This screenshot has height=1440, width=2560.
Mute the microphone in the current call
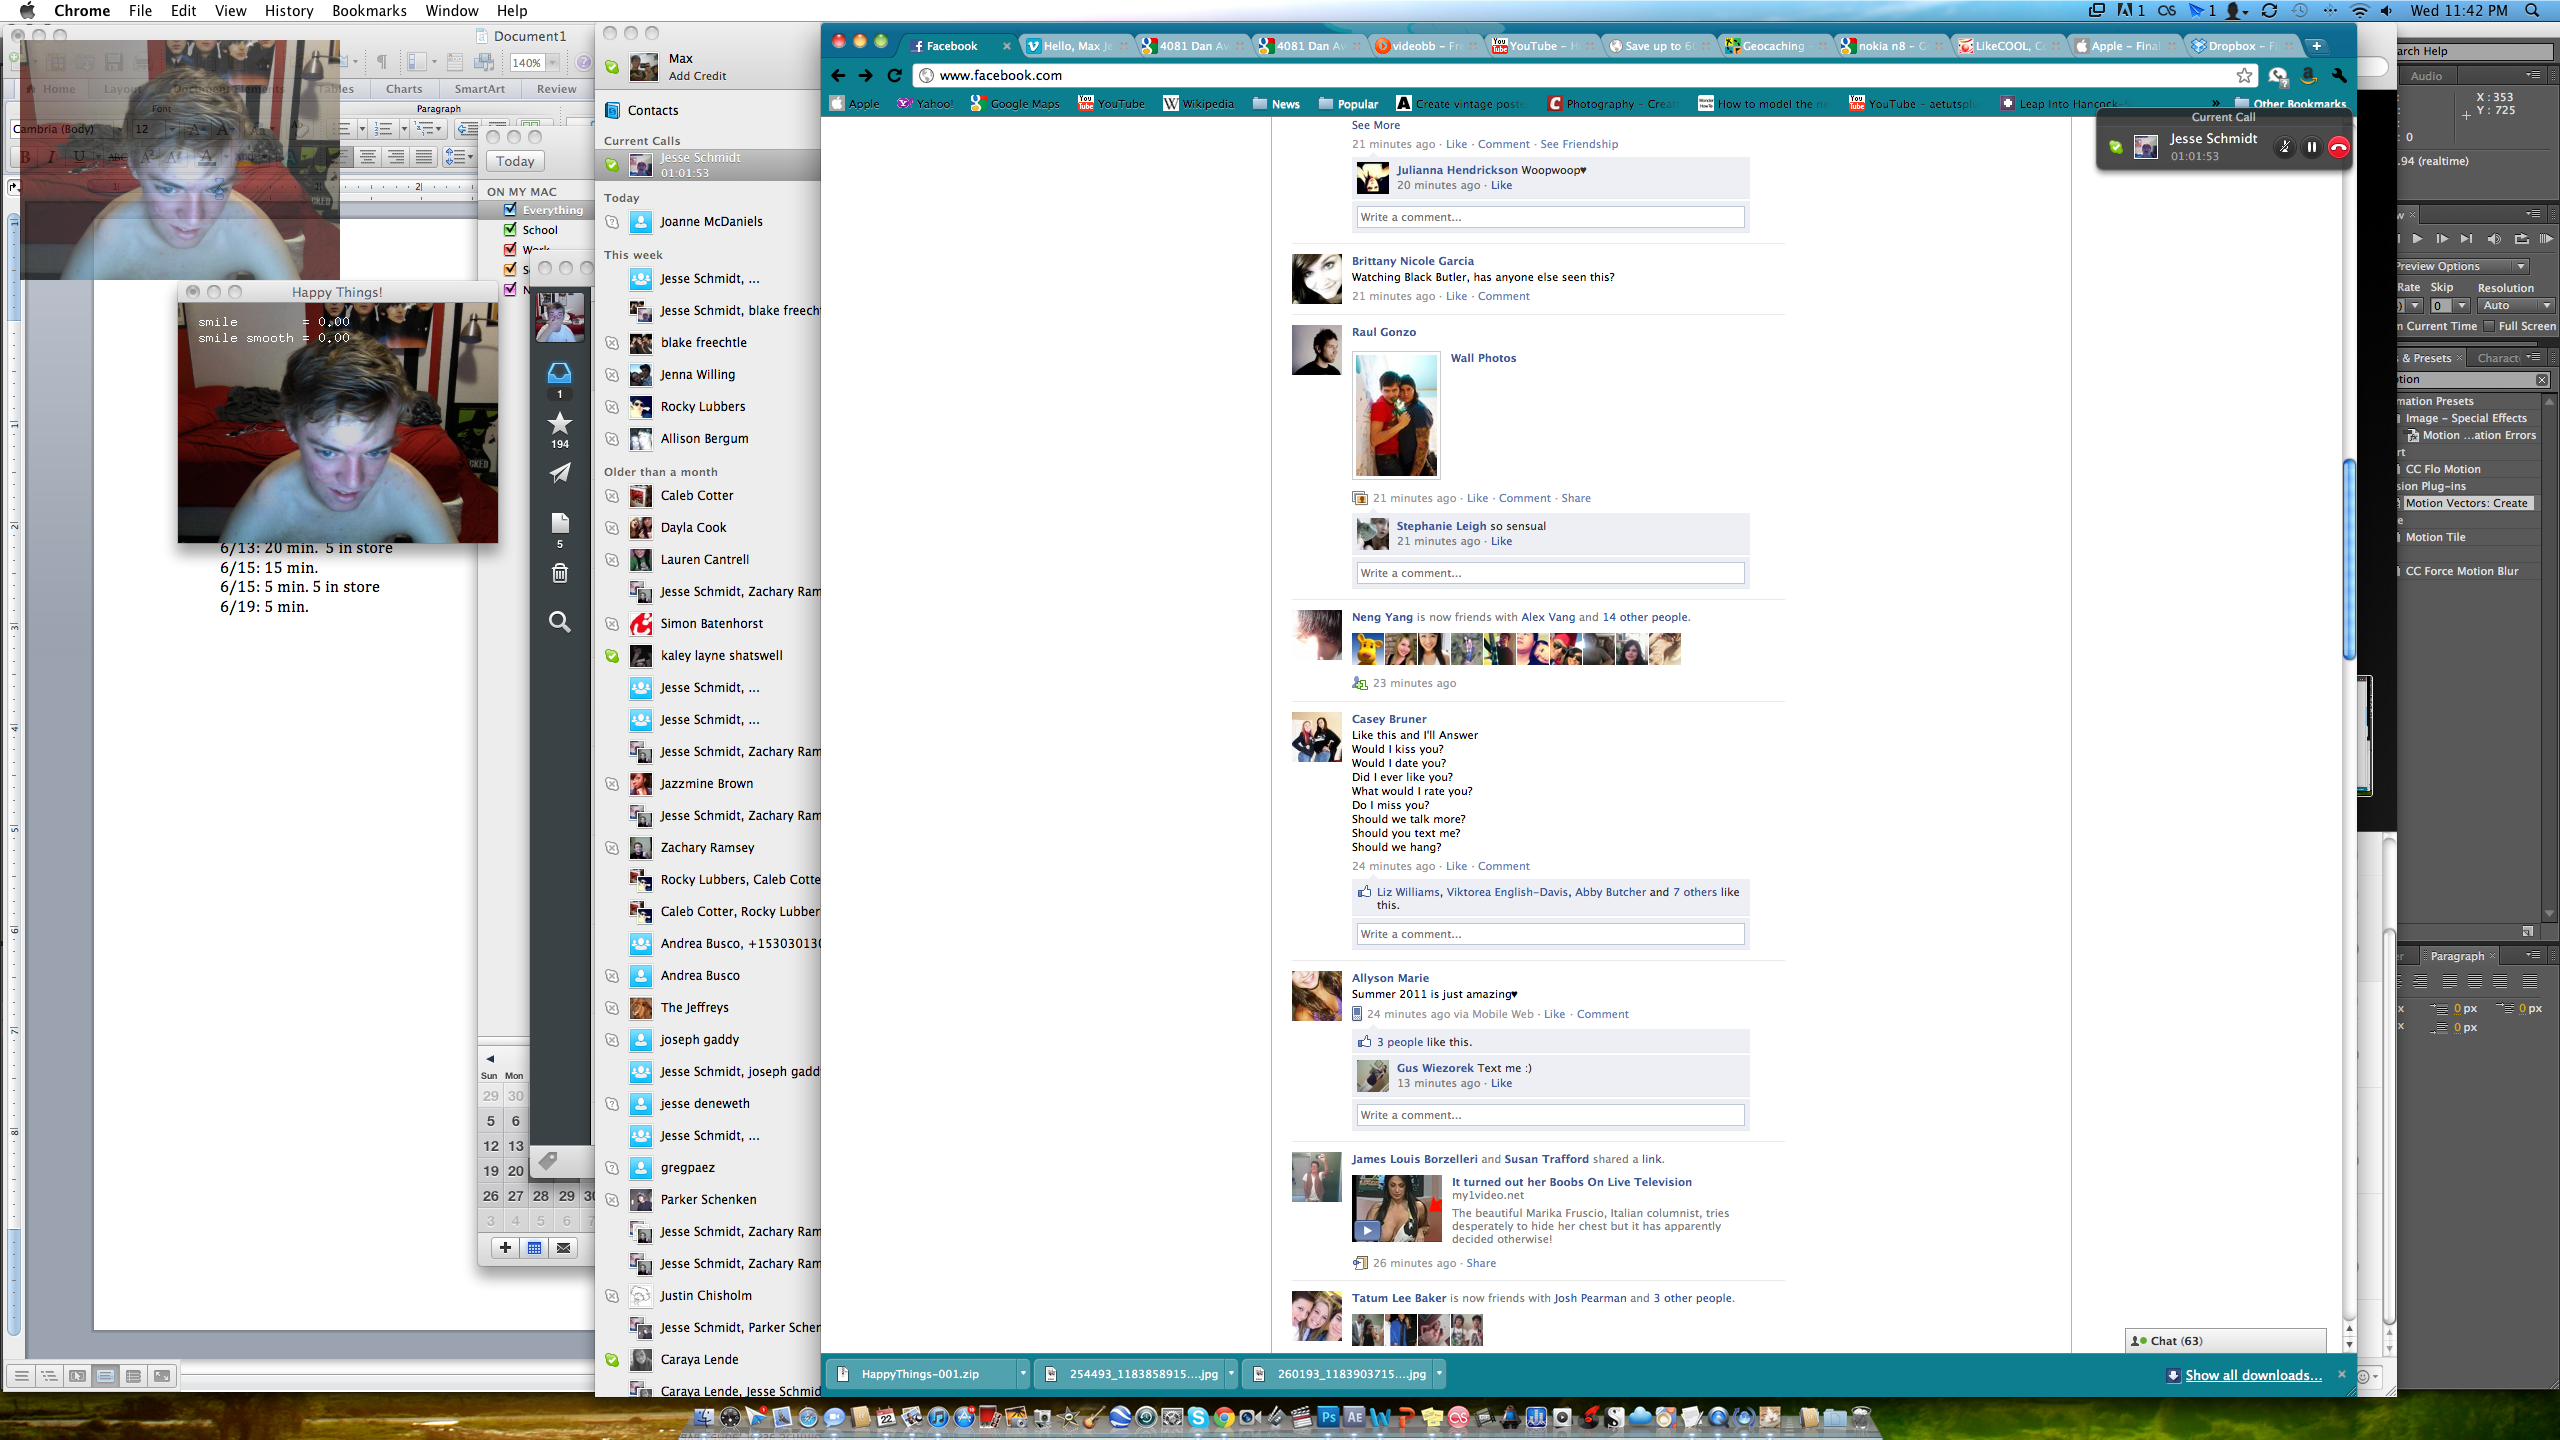coord(2285,147)
